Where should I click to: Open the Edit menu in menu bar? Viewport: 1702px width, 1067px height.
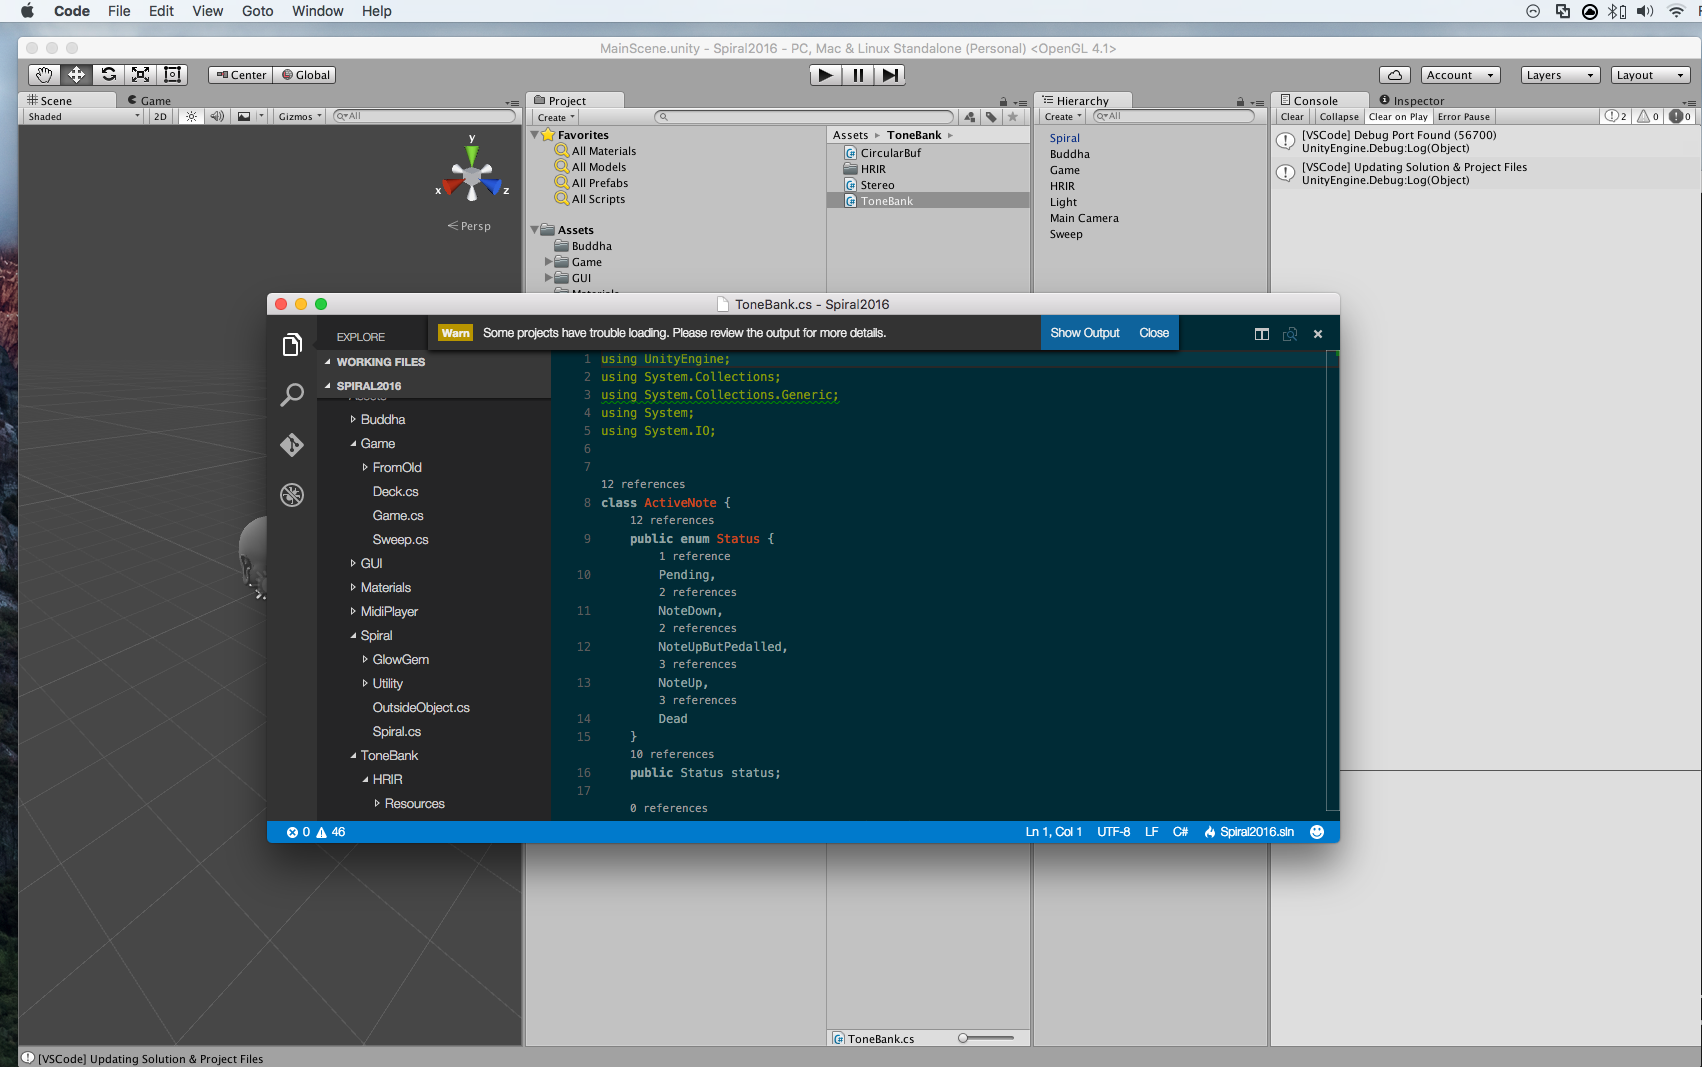coord(161,11)
